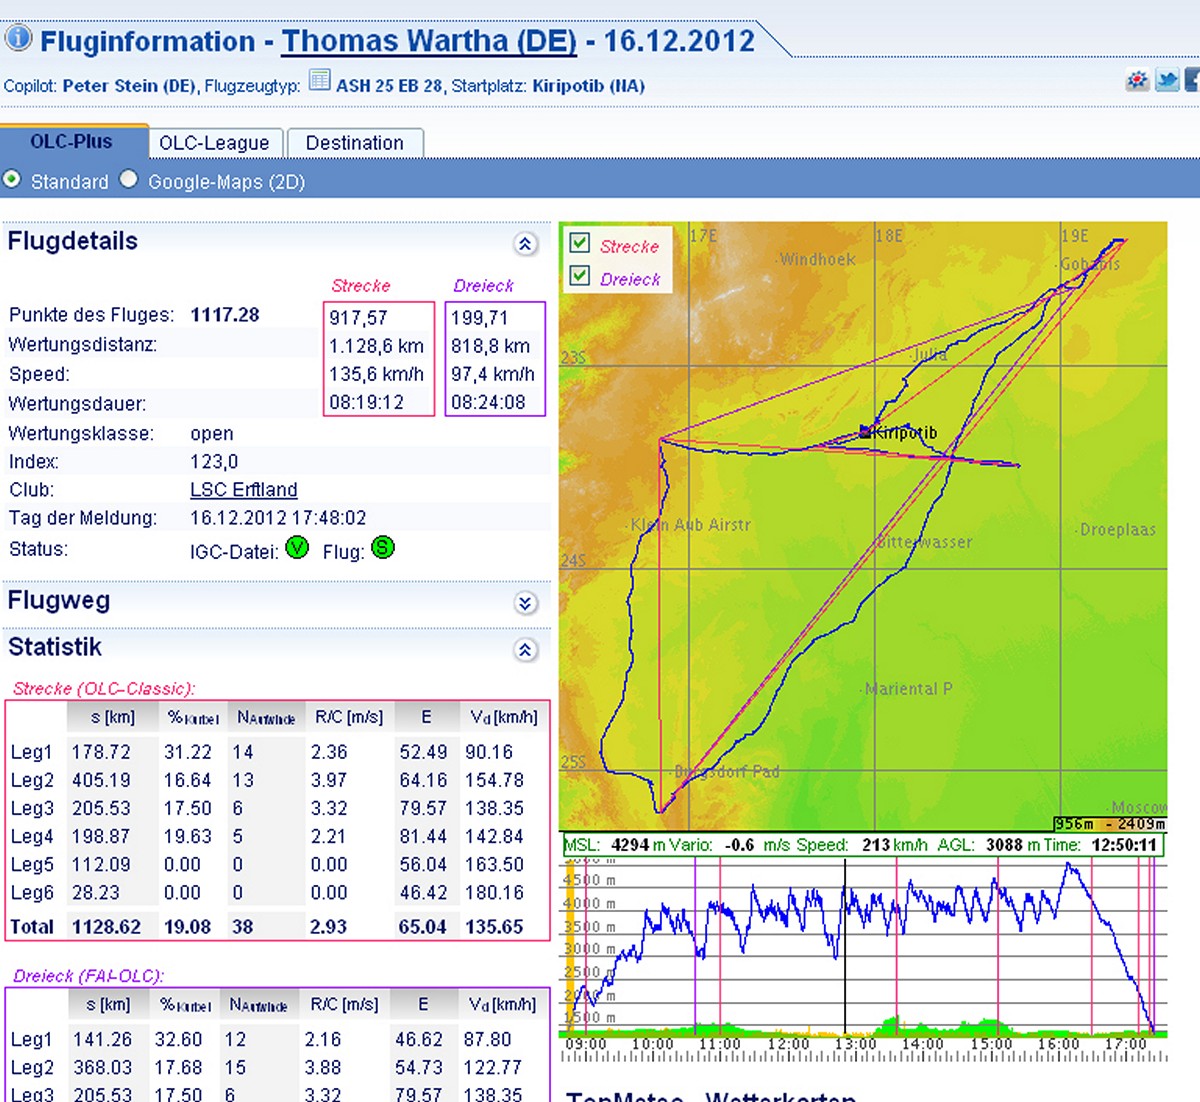The image size is (1200, 1102).
Task: Uncheck the Strecke map overlay checkbox
Action: click(579, 243)
